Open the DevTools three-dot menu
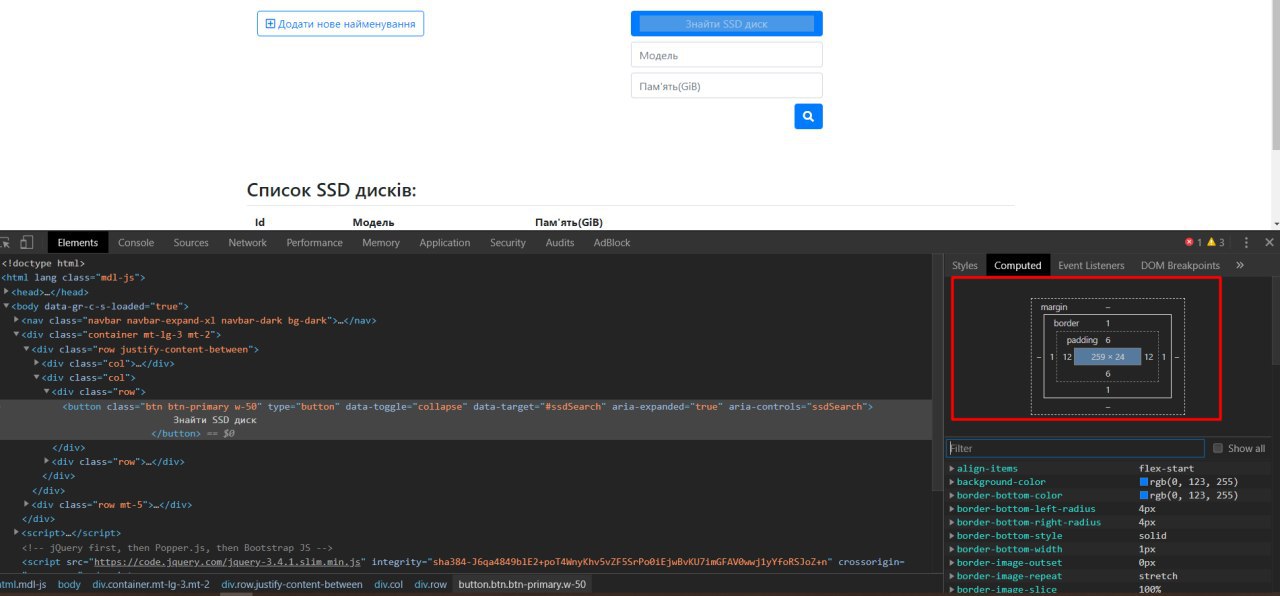Viewport: 1280px width, 596px height. pyautogui.click(x=1246, y=242)
